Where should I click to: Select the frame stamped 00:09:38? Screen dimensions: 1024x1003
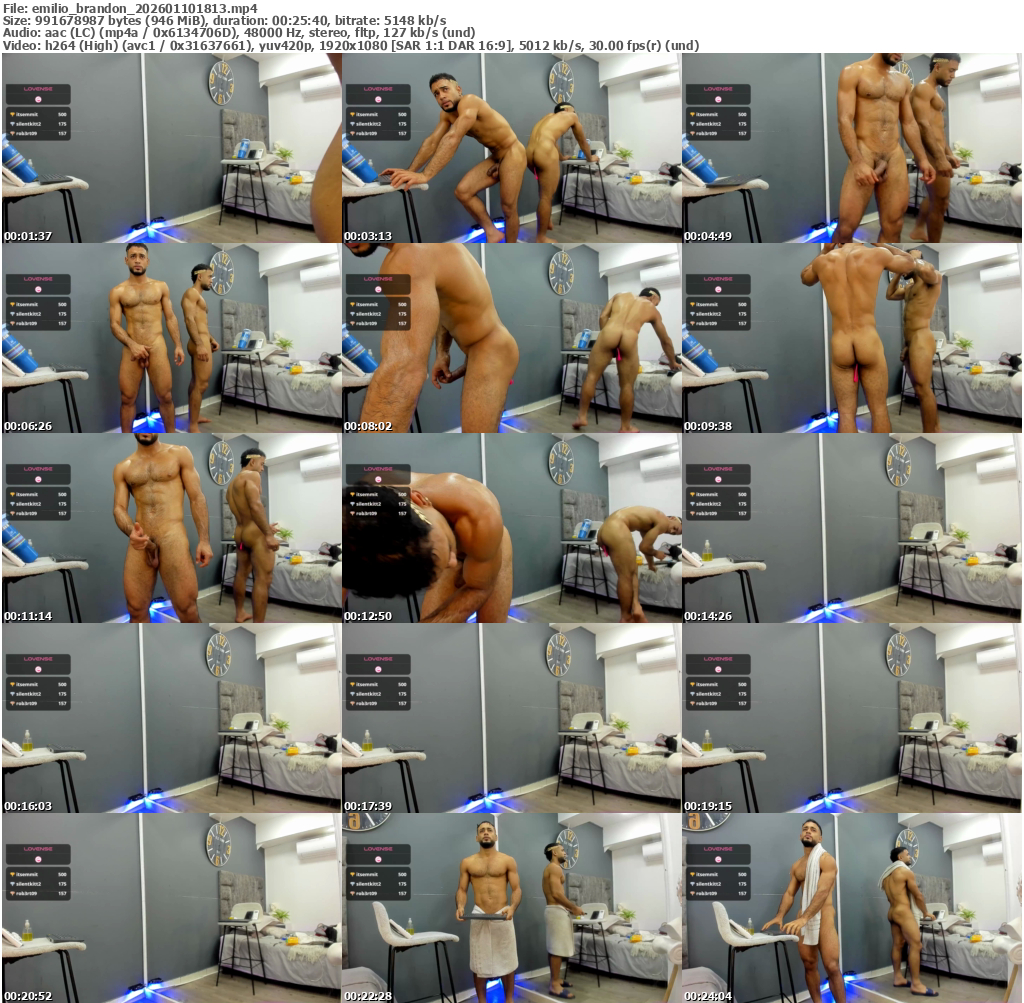click(x=852, y=338)
